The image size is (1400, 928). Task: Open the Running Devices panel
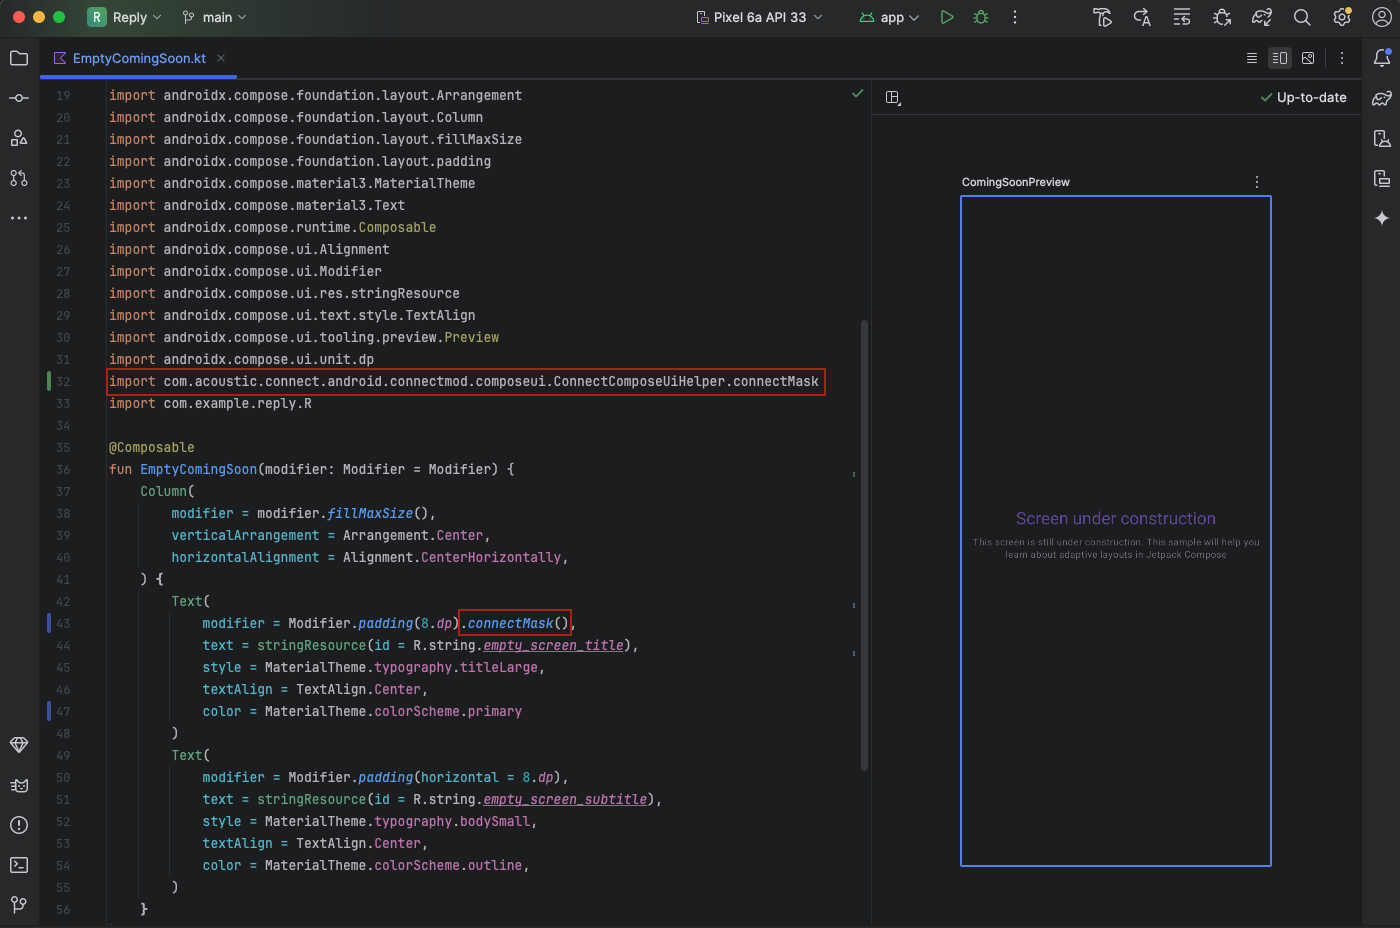coord(1382,178)
